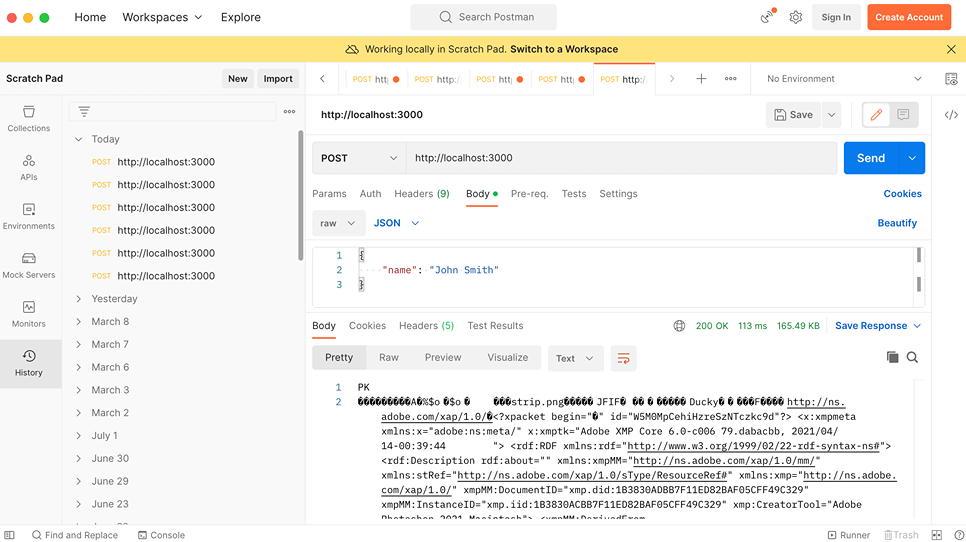Switch to Pre-req. tab
The width and height of the screenshot is (966, 542).
529,193
